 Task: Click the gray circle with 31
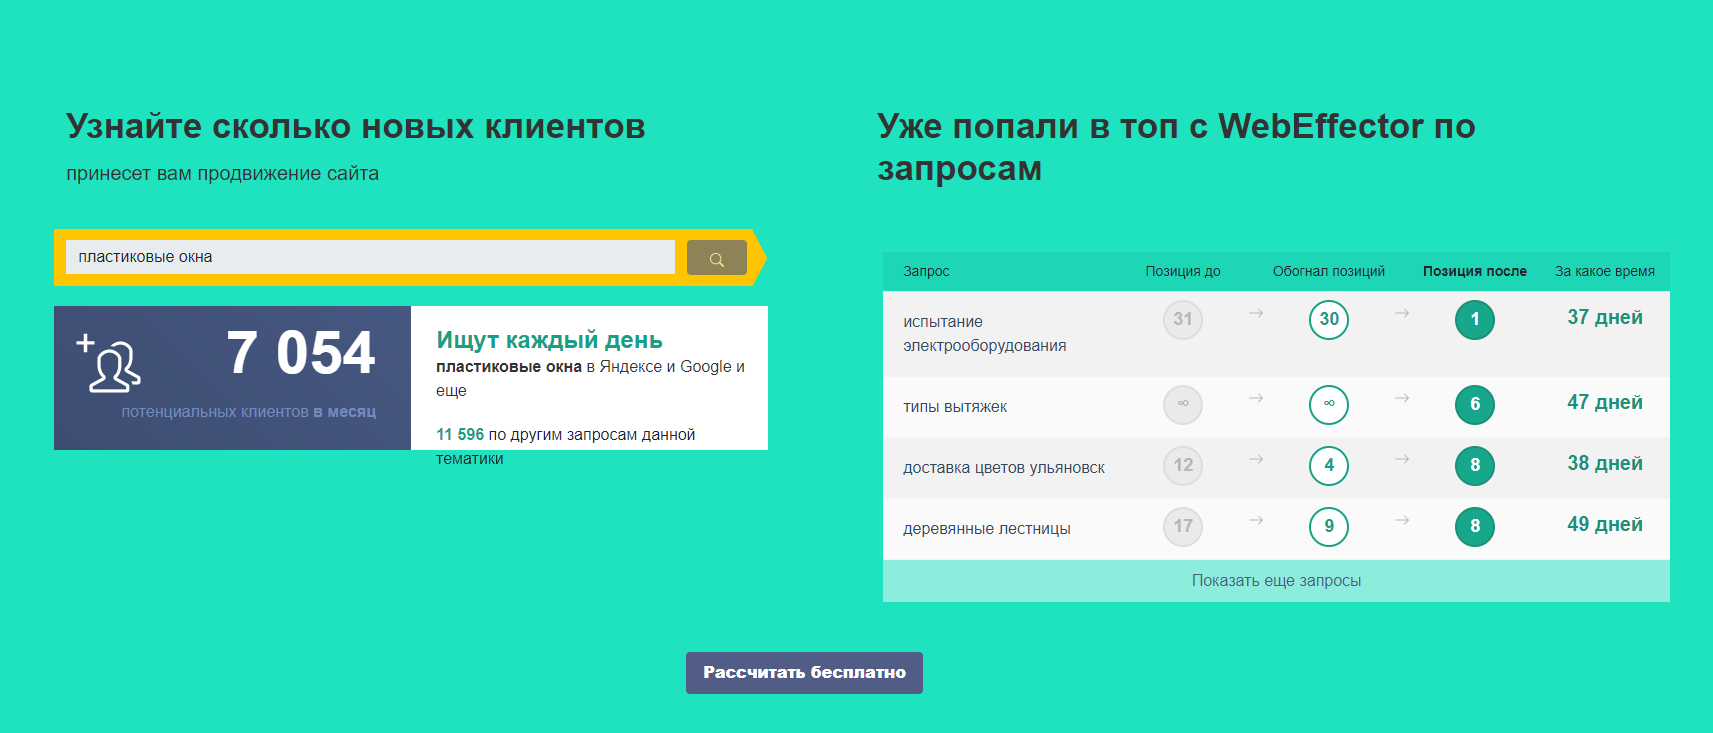[x=1183, y=320]
